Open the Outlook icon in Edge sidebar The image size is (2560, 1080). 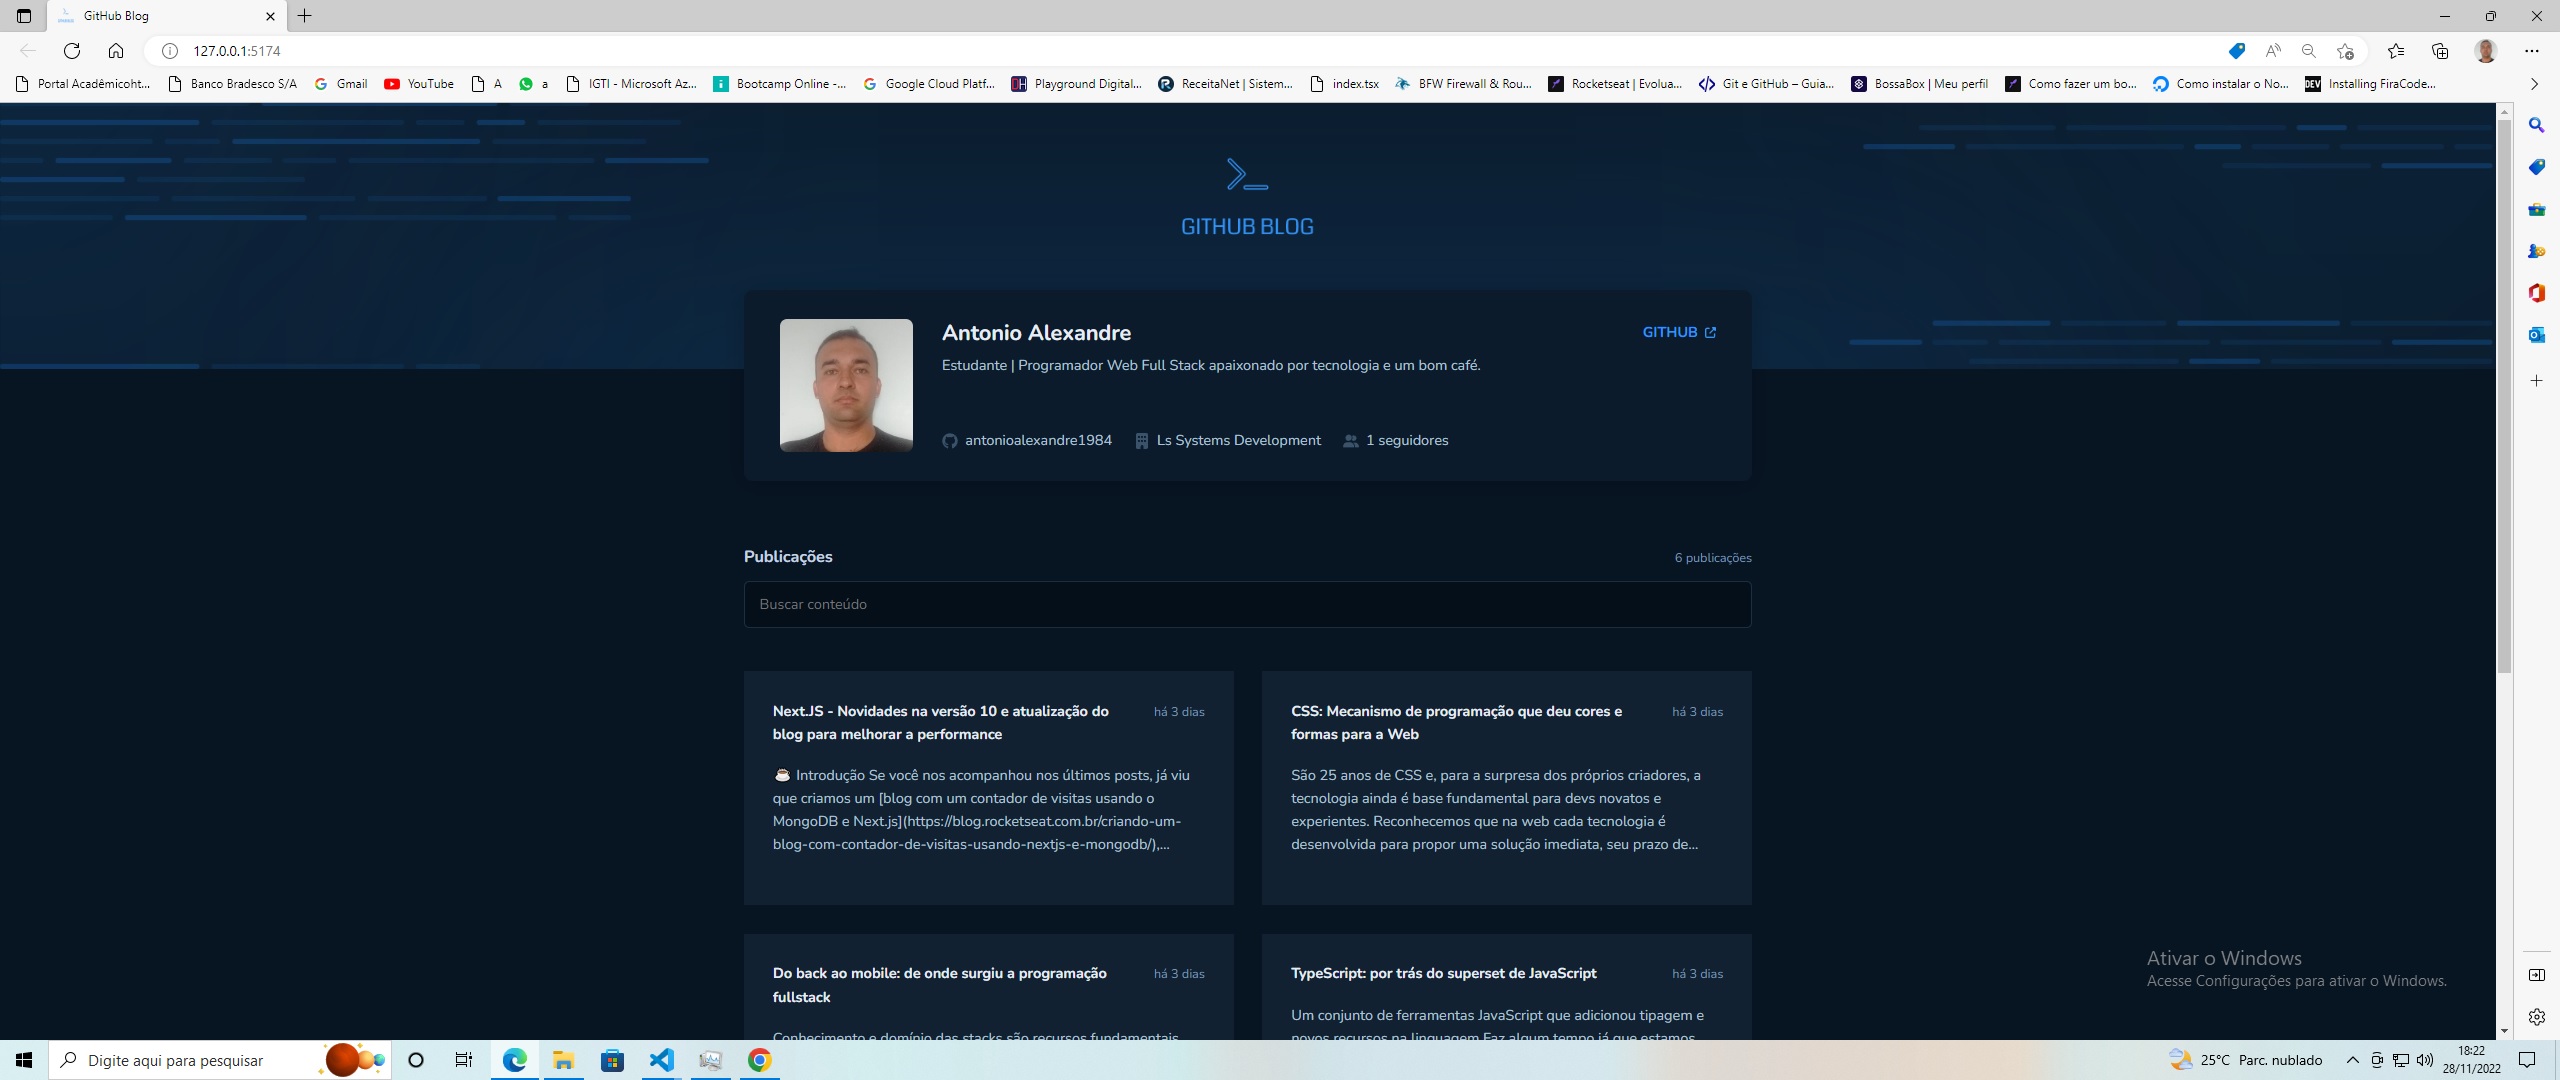point(2536,335)
